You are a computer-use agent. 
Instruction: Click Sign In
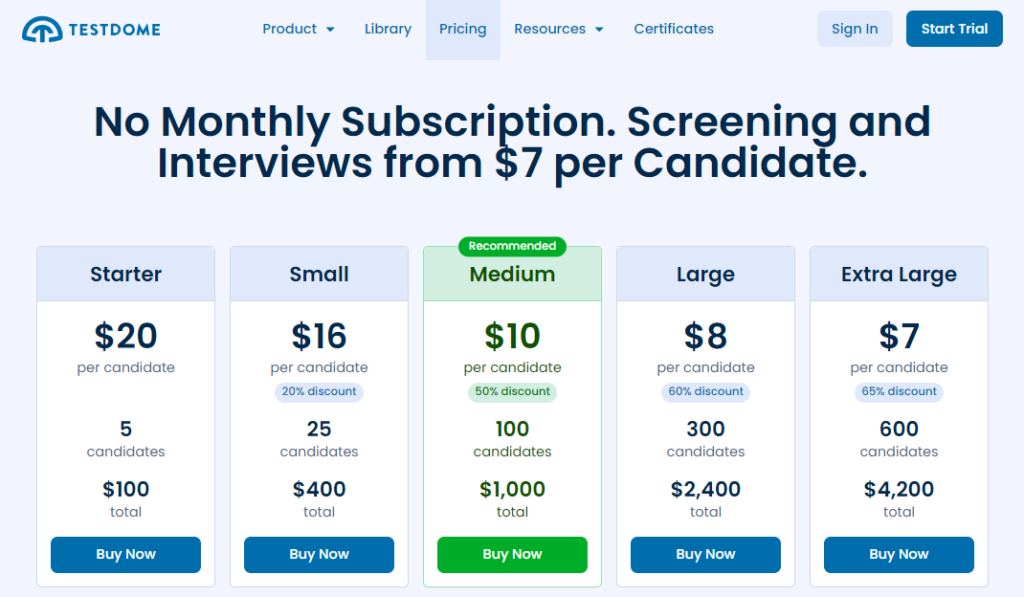[x=855, y=29]
